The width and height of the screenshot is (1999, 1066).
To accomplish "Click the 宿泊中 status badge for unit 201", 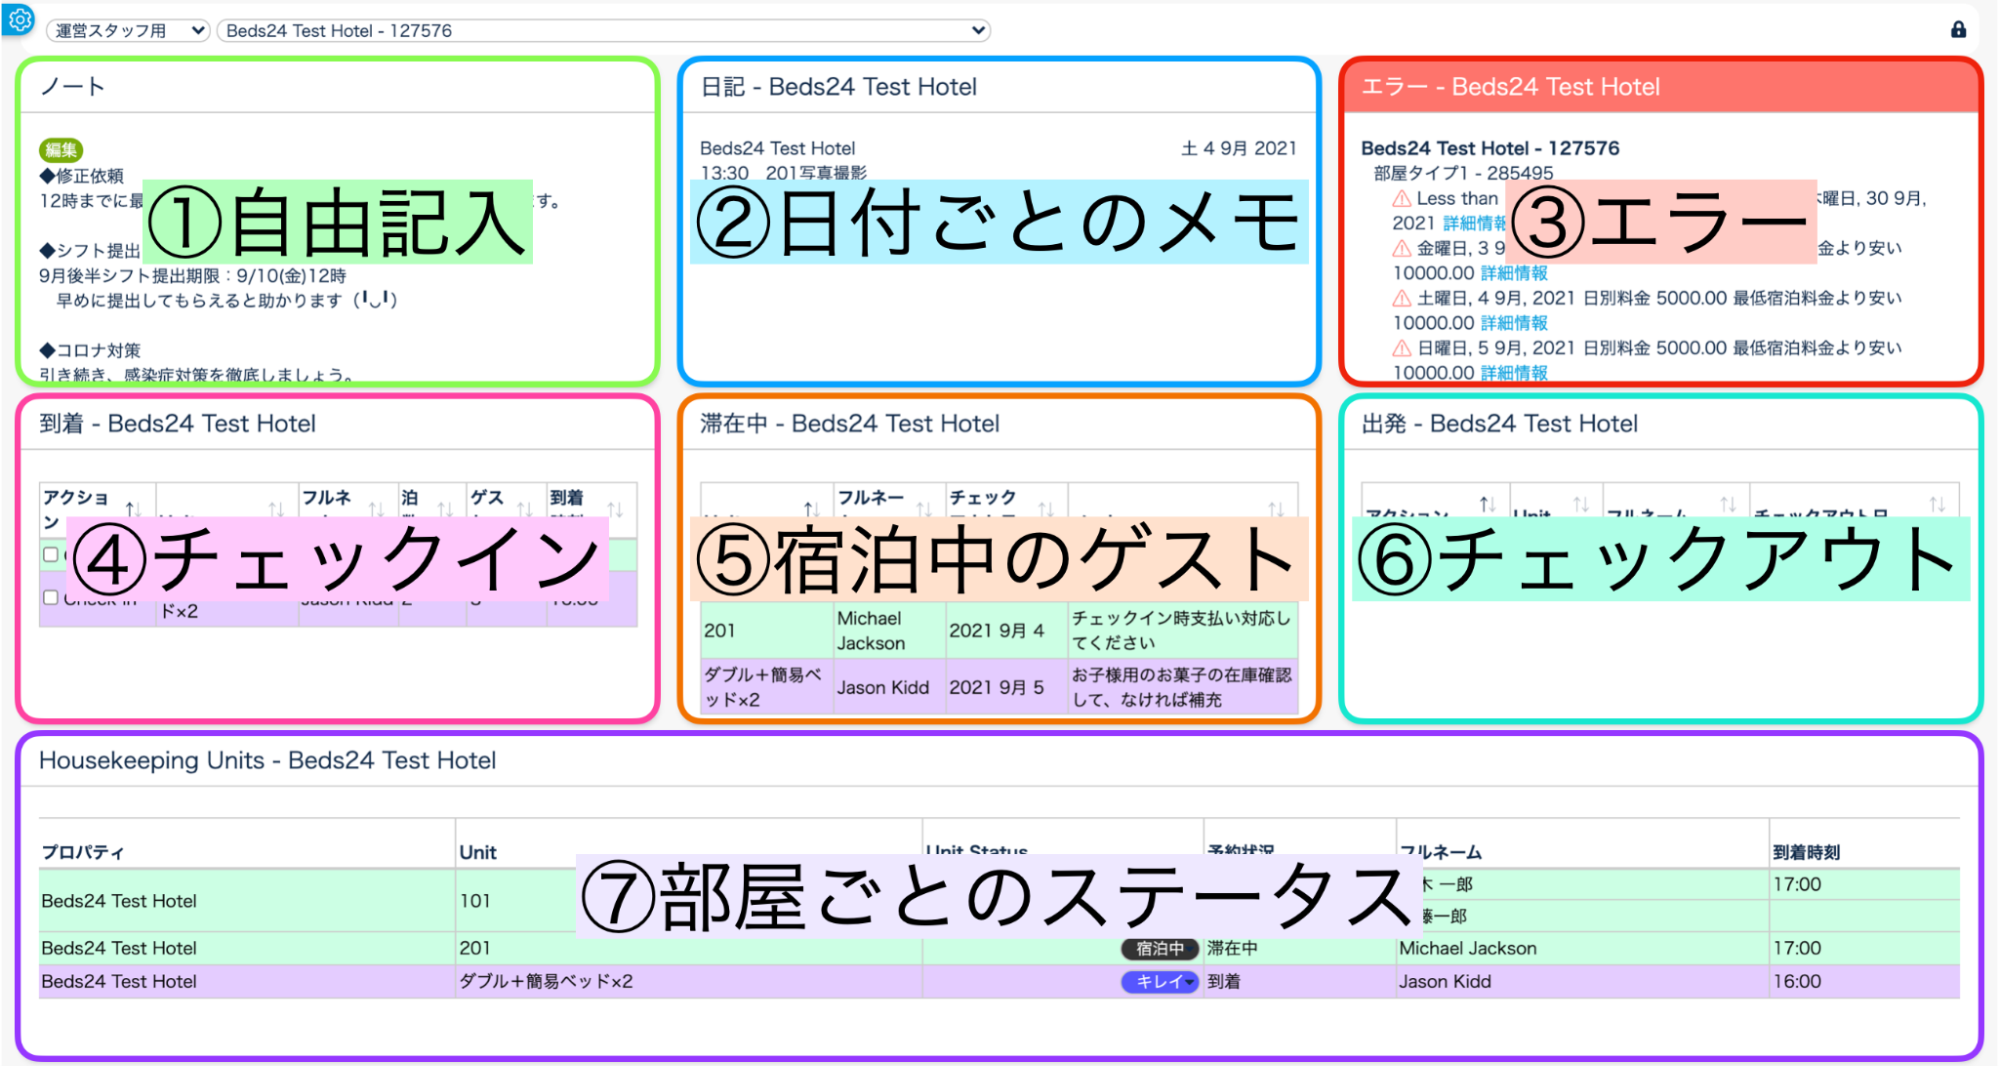I will tap(1159, 948).
